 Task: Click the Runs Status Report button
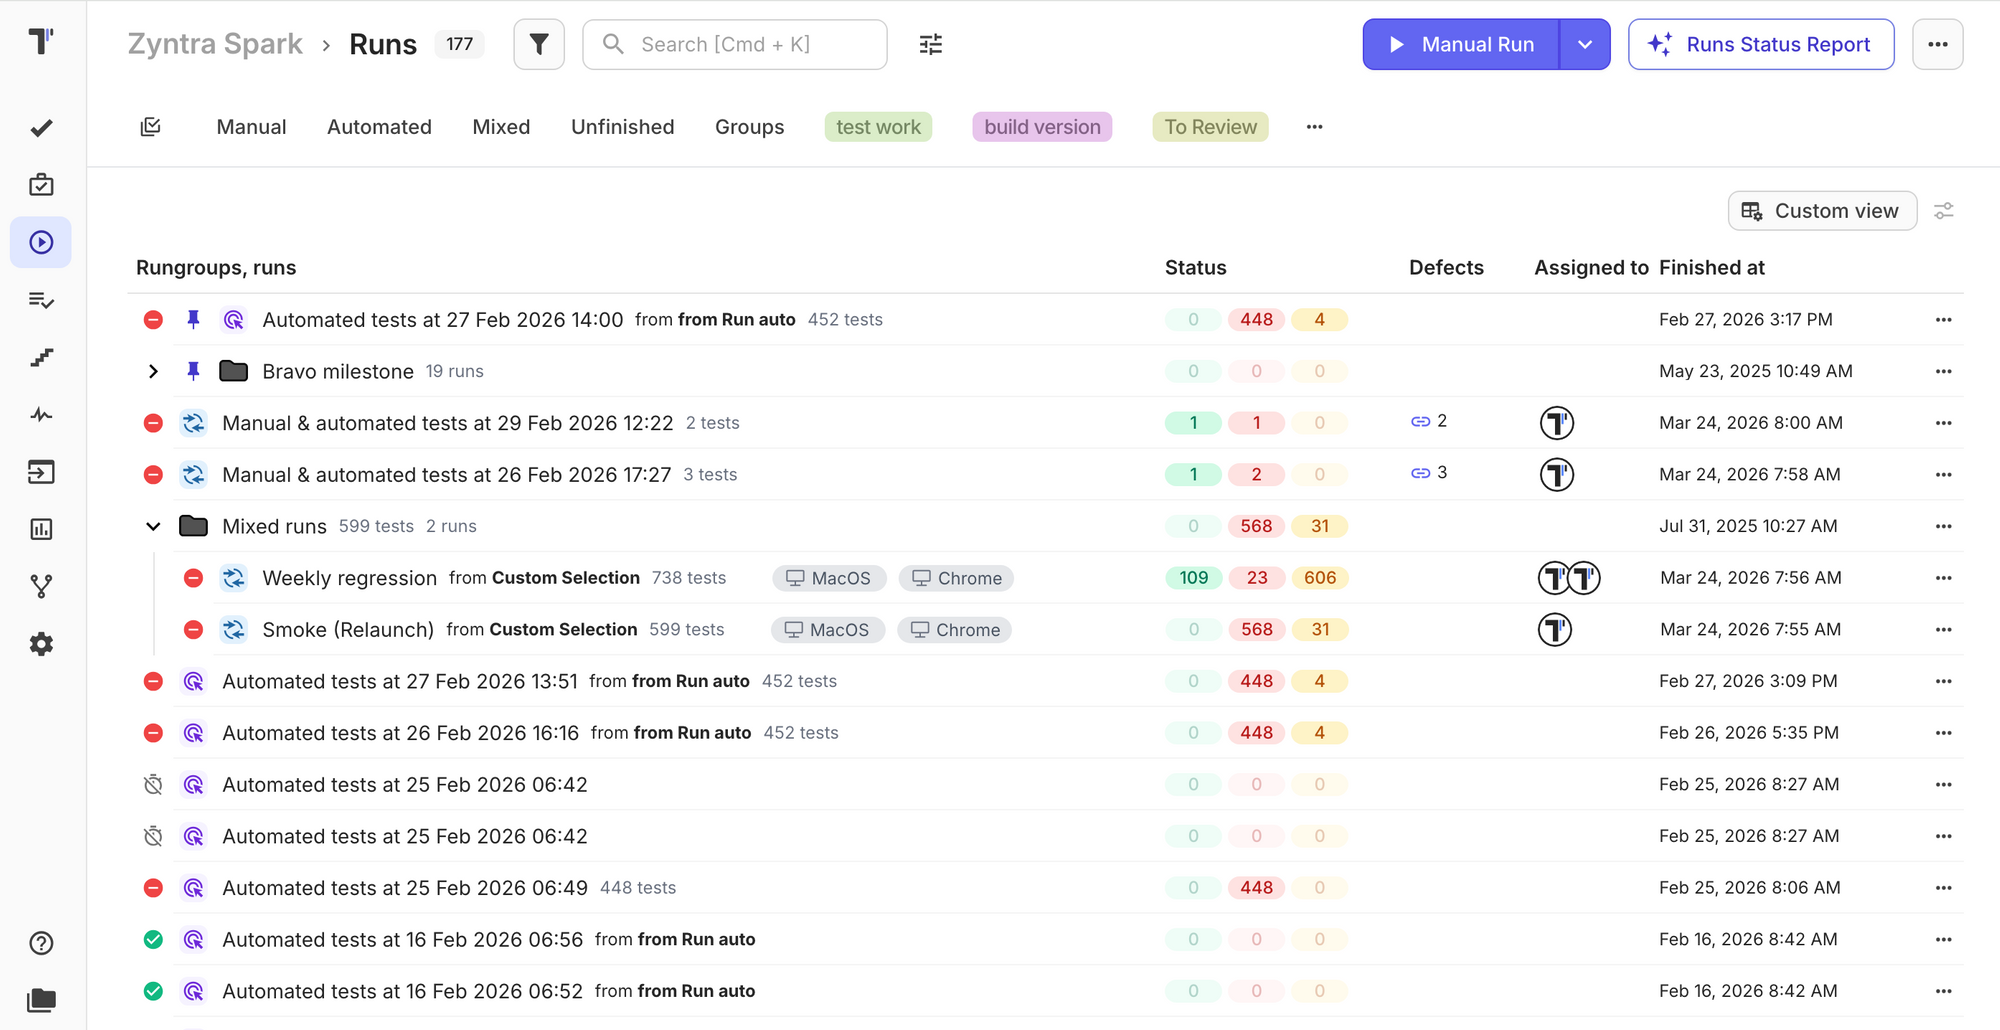[x=1761, y=44]
